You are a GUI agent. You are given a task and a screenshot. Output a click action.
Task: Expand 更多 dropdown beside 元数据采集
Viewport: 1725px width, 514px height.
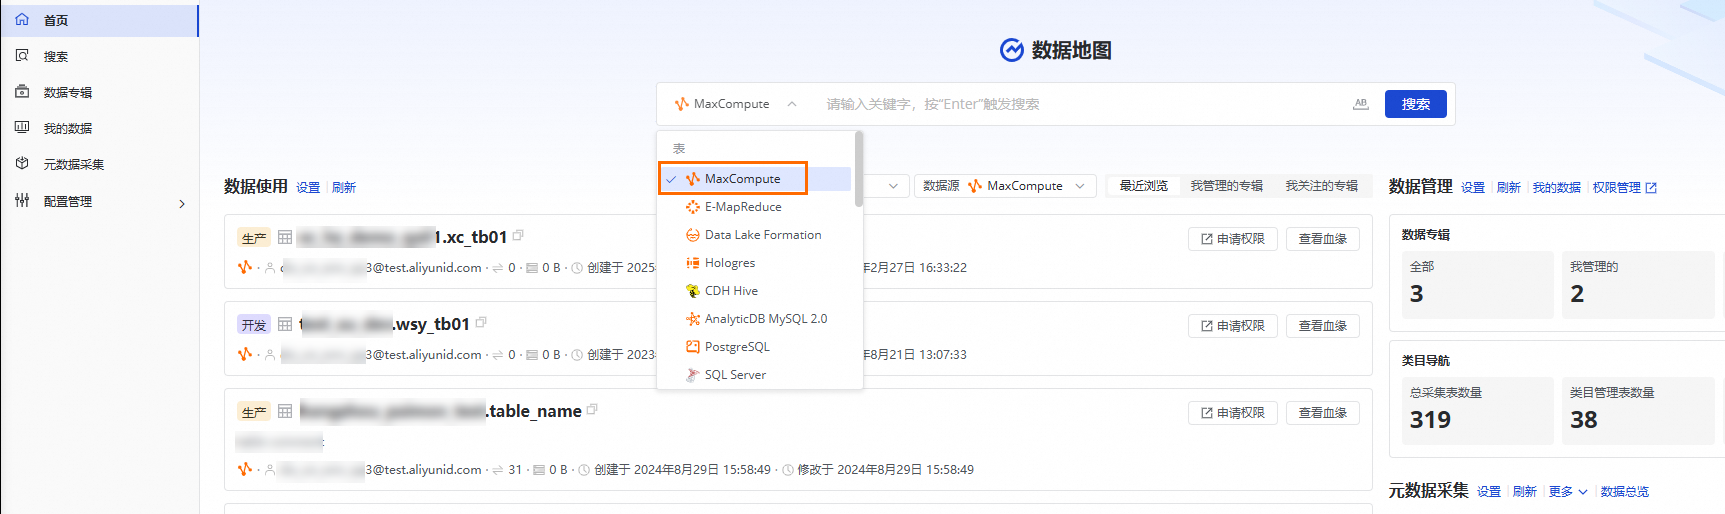coord(1568,492)
